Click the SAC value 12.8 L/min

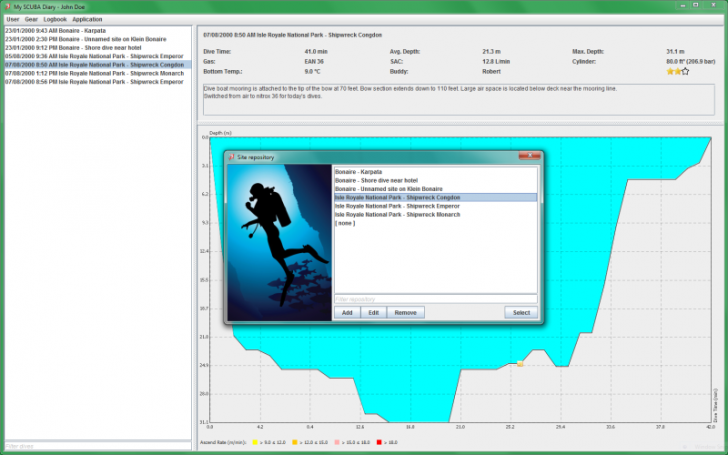[x=496, y=61]
